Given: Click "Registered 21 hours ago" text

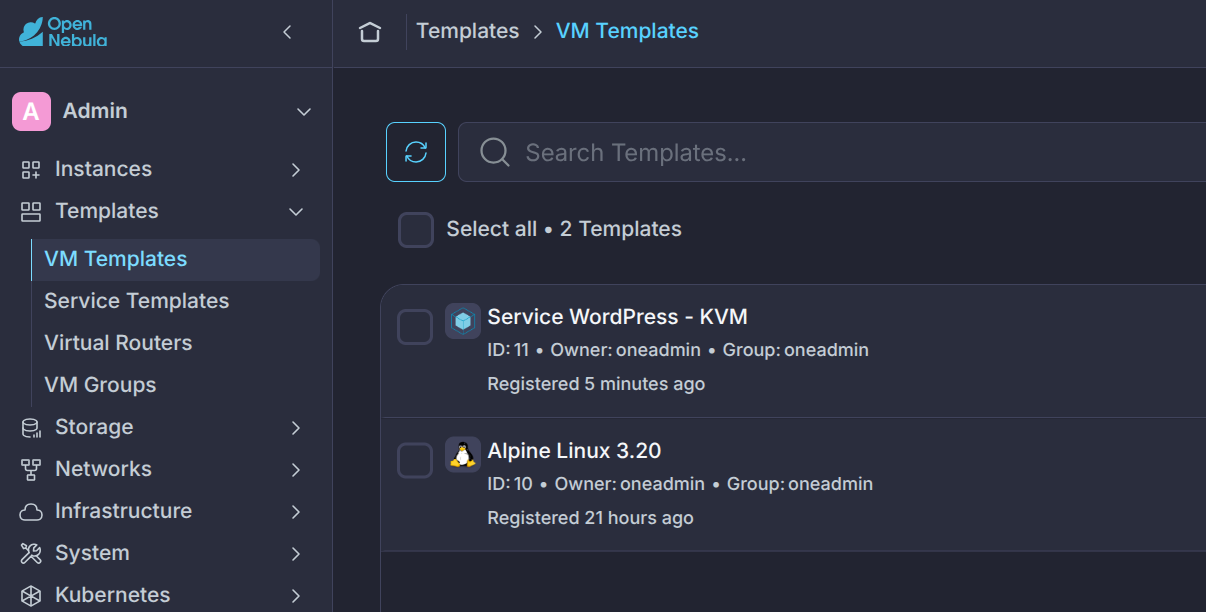Looking at the screenshot, I should click(590, 518).
